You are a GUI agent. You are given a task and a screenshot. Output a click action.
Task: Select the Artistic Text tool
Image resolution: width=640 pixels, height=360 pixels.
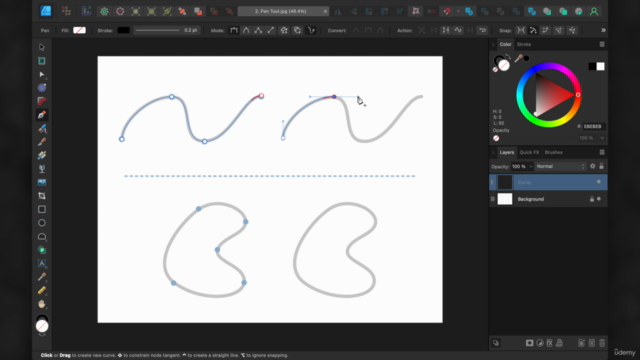42,263
